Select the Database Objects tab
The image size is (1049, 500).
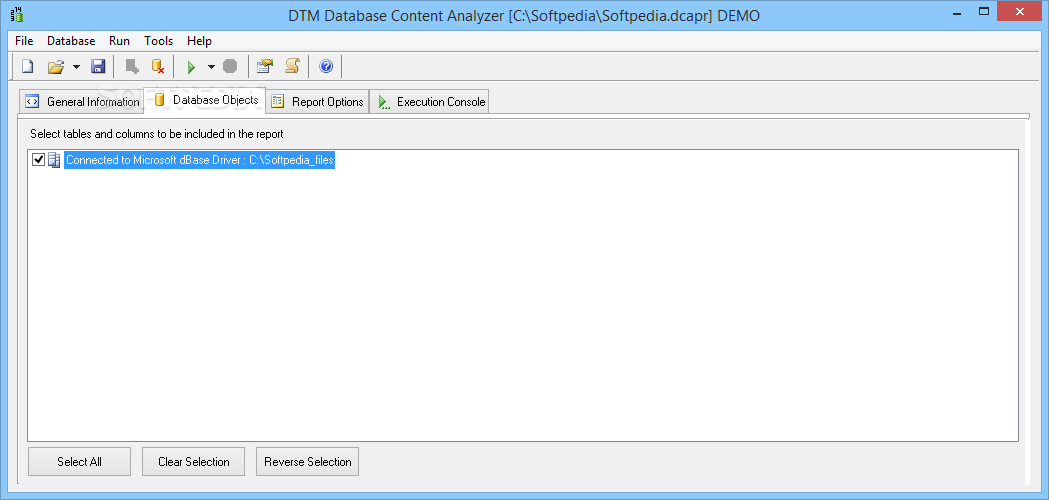pos(205,100)
